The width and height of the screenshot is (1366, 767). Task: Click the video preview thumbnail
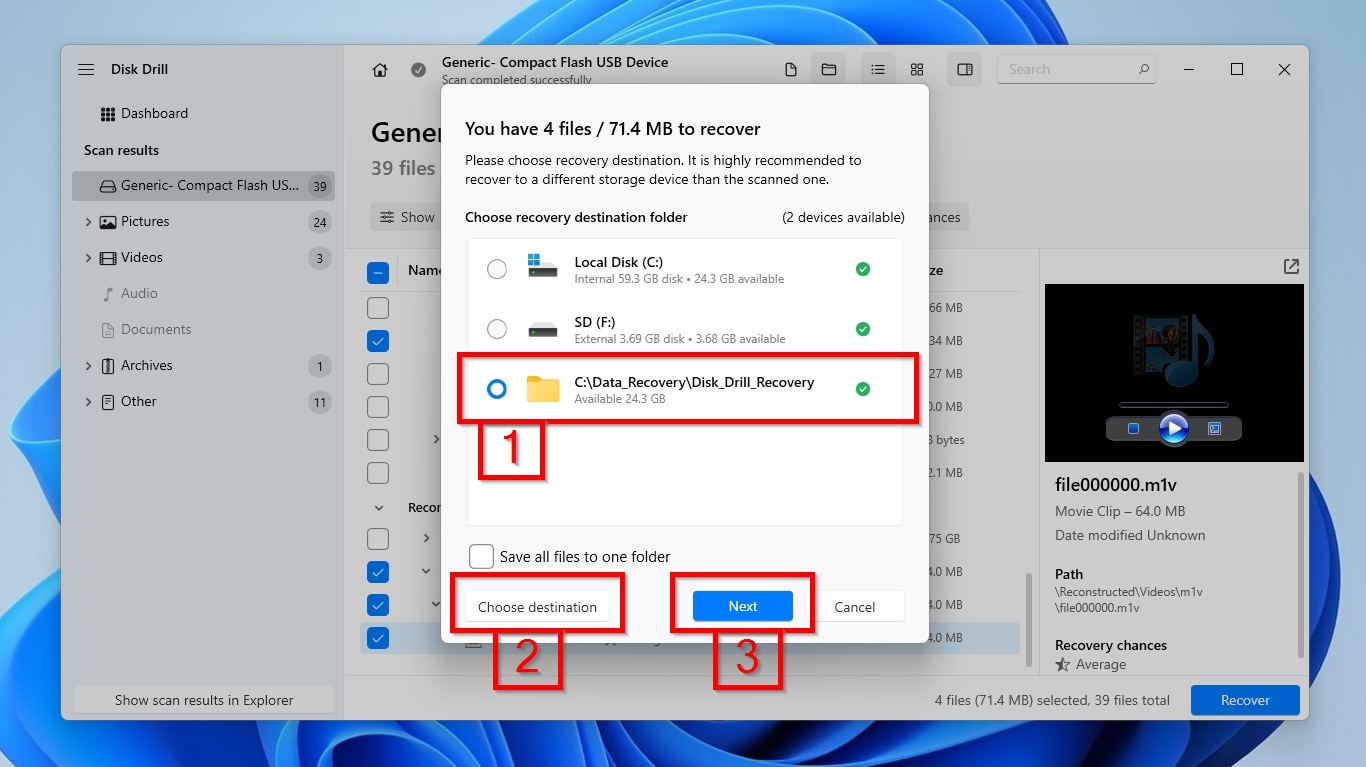[1174, 372]
